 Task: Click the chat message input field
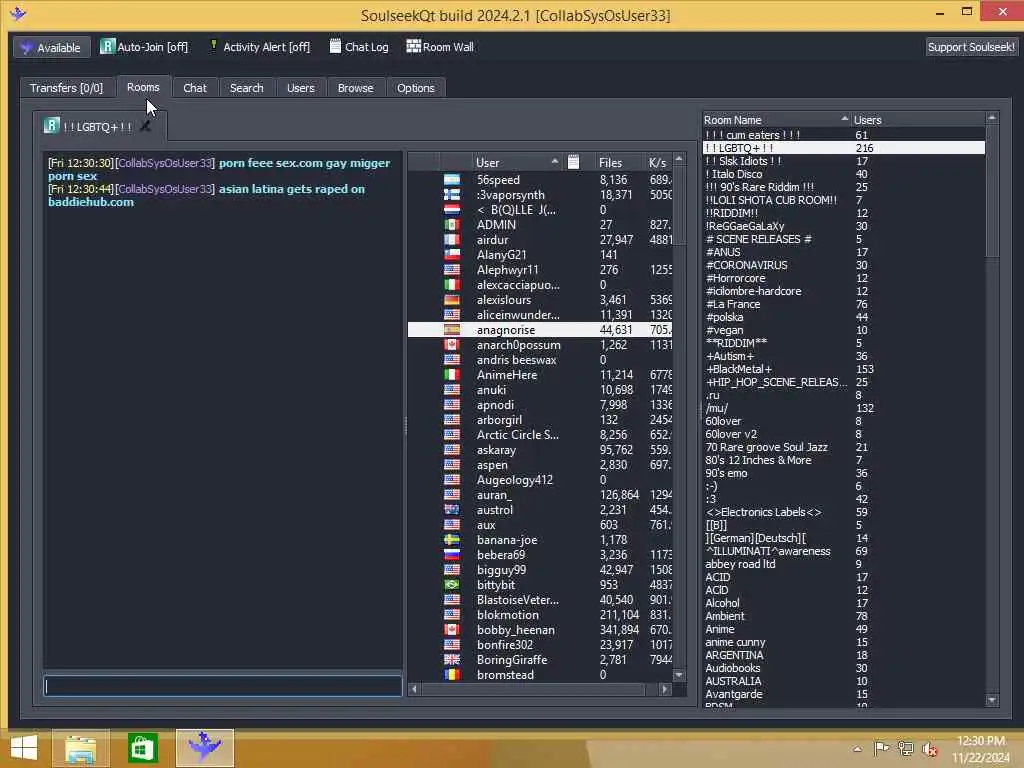point(223,686)
